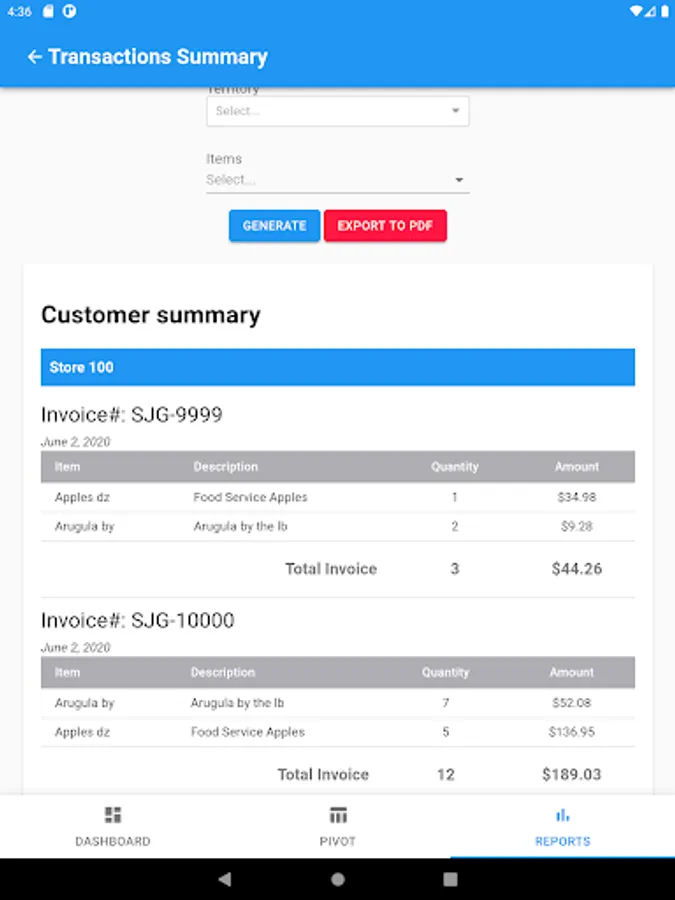675x900 pixels.
Task: Open the Territory Select dropdown
Action: pos(338,111)
